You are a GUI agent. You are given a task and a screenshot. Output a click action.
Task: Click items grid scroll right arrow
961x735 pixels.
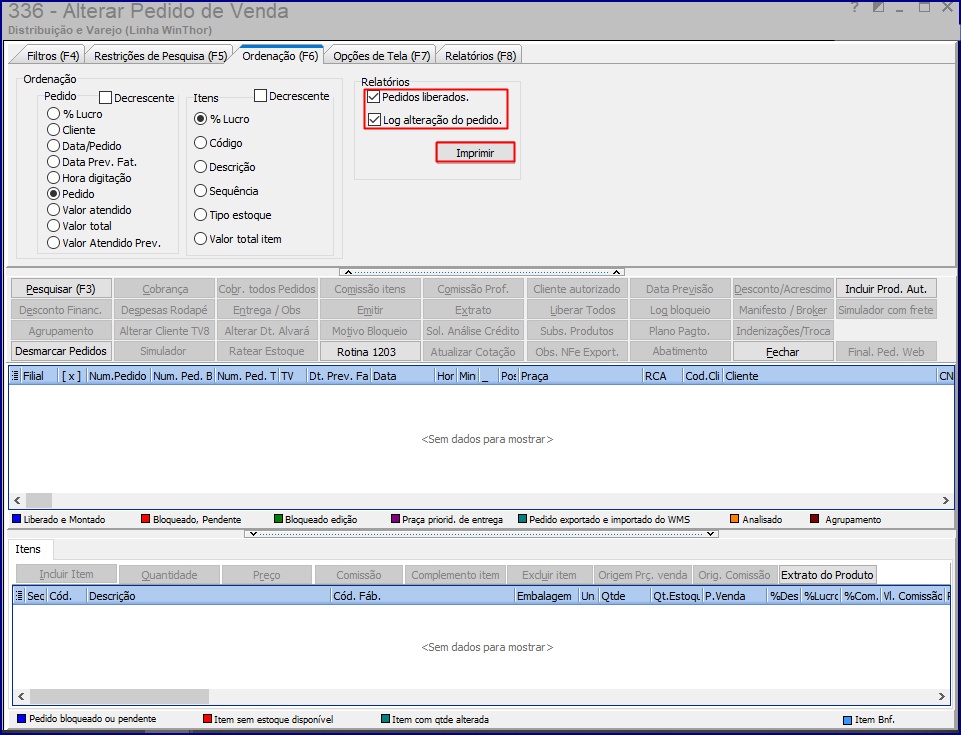click(941, 696)
